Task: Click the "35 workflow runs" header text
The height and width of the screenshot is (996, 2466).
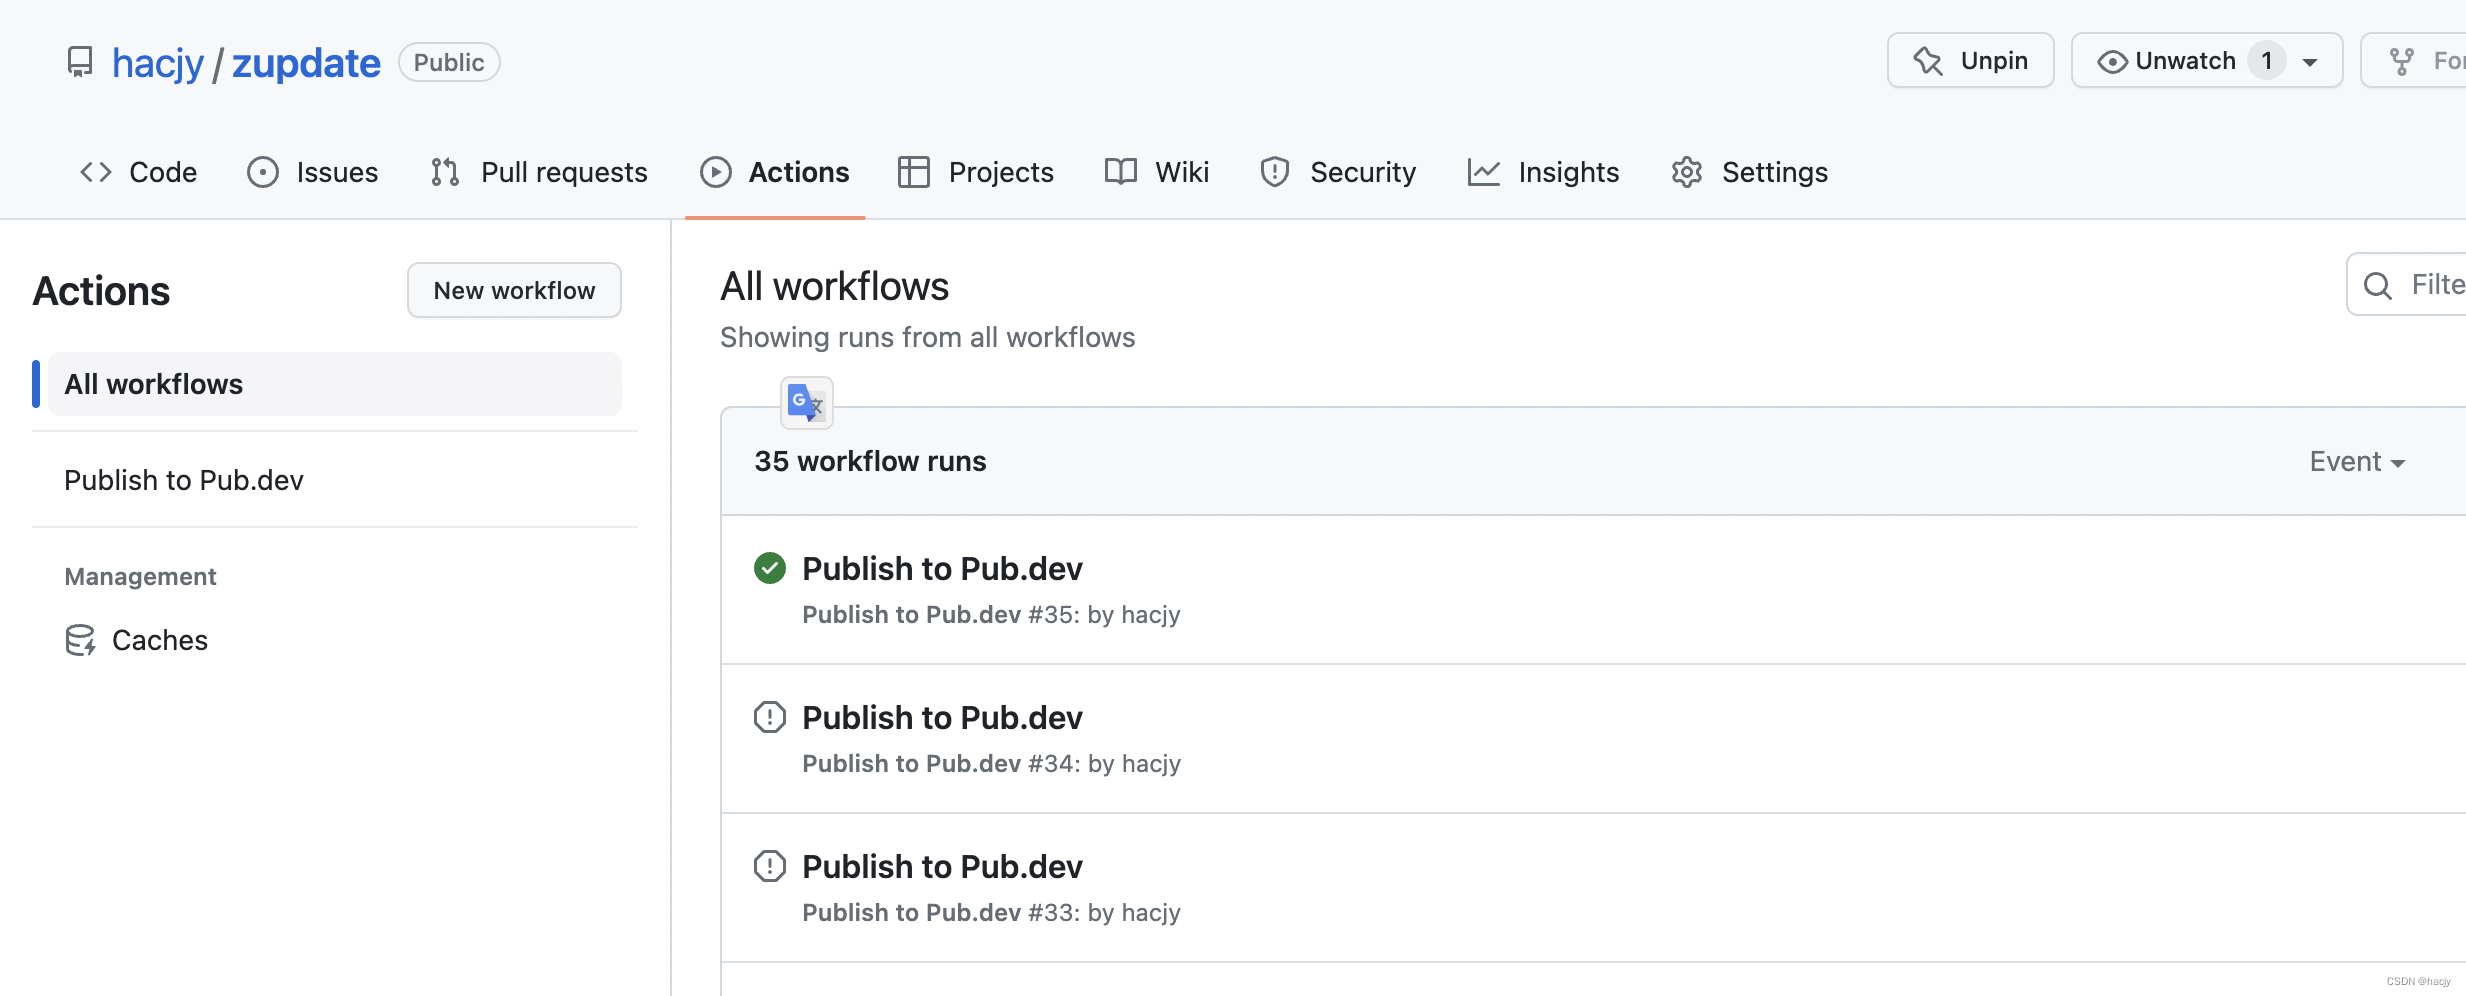Action: point(870,461)
